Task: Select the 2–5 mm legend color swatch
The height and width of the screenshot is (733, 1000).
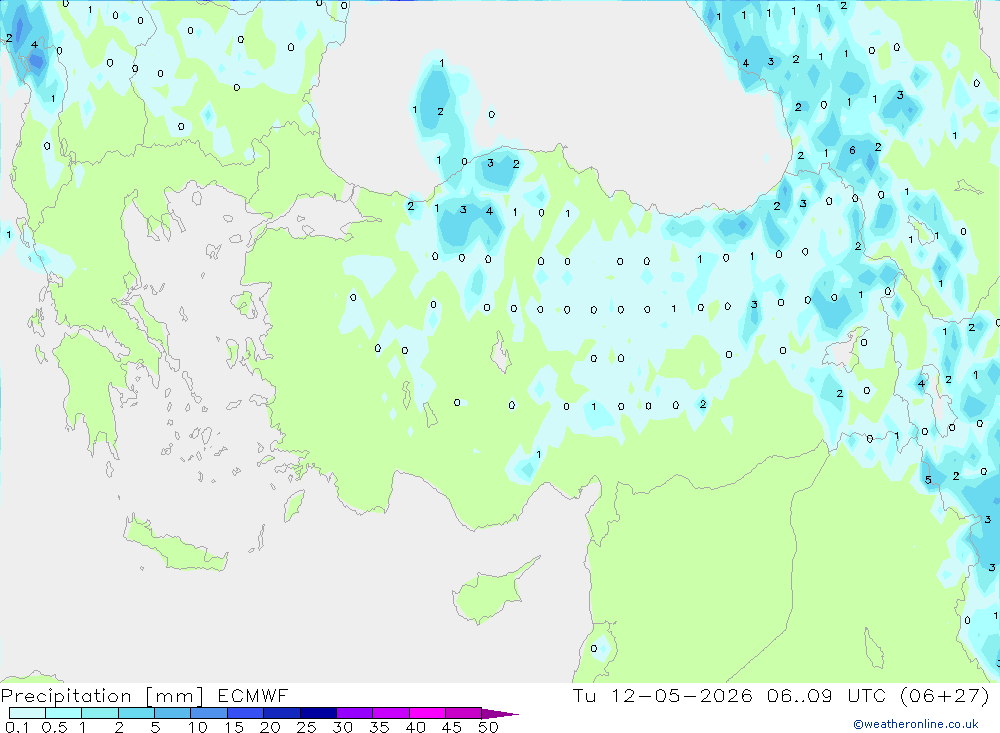Action: click(x=136, y=713)
